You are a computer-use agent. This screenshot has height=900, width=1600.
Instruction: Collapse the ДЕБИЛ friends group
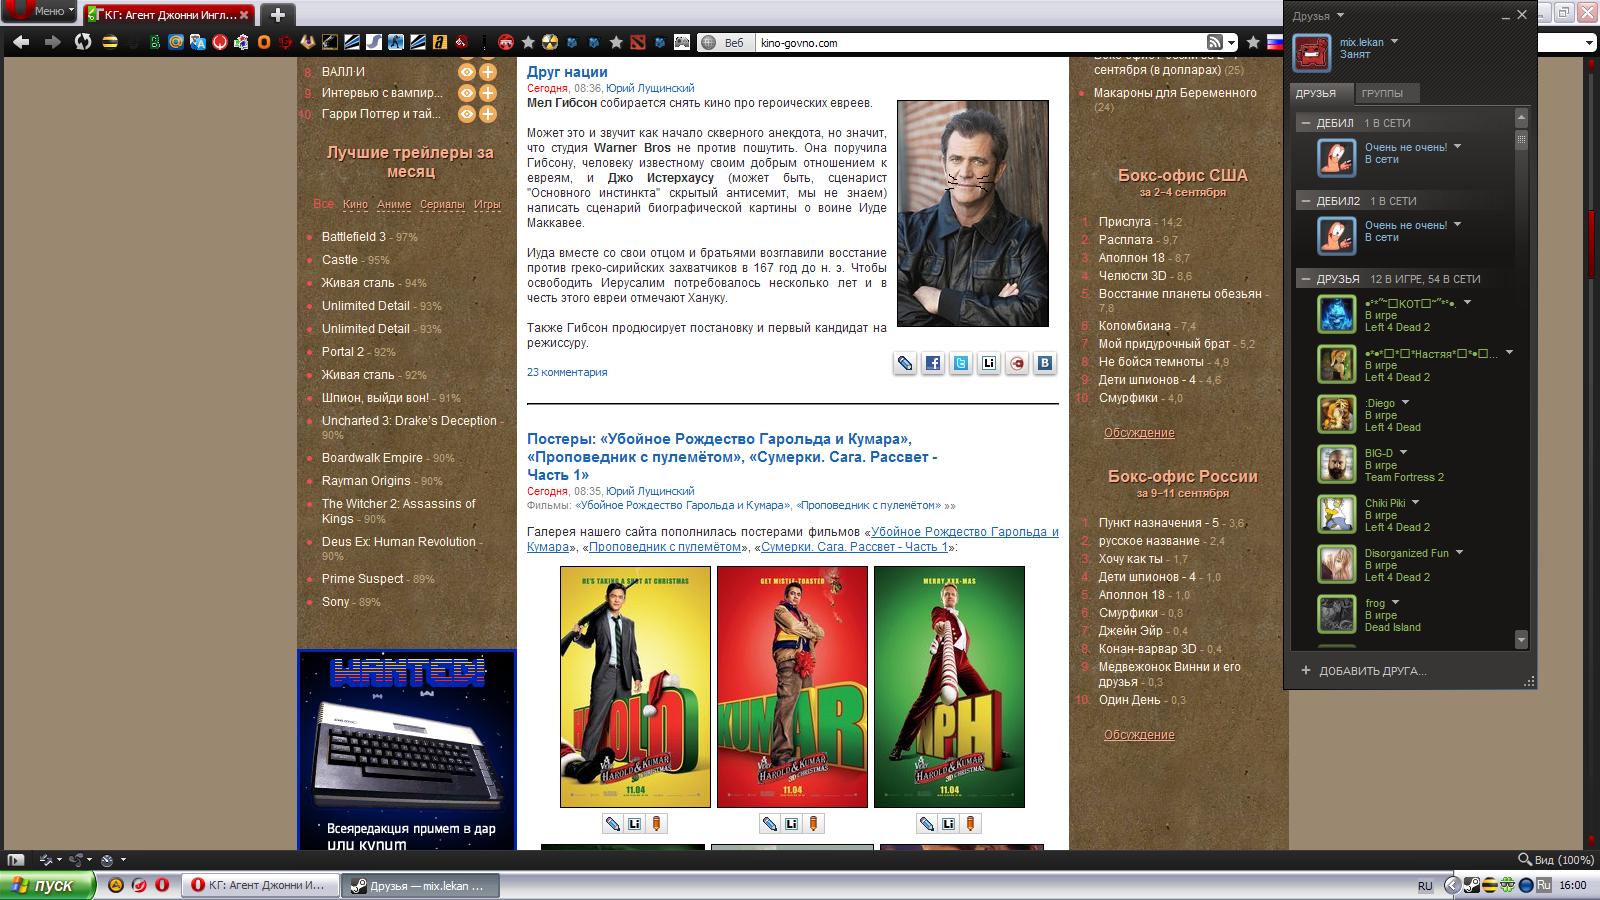1305,123
